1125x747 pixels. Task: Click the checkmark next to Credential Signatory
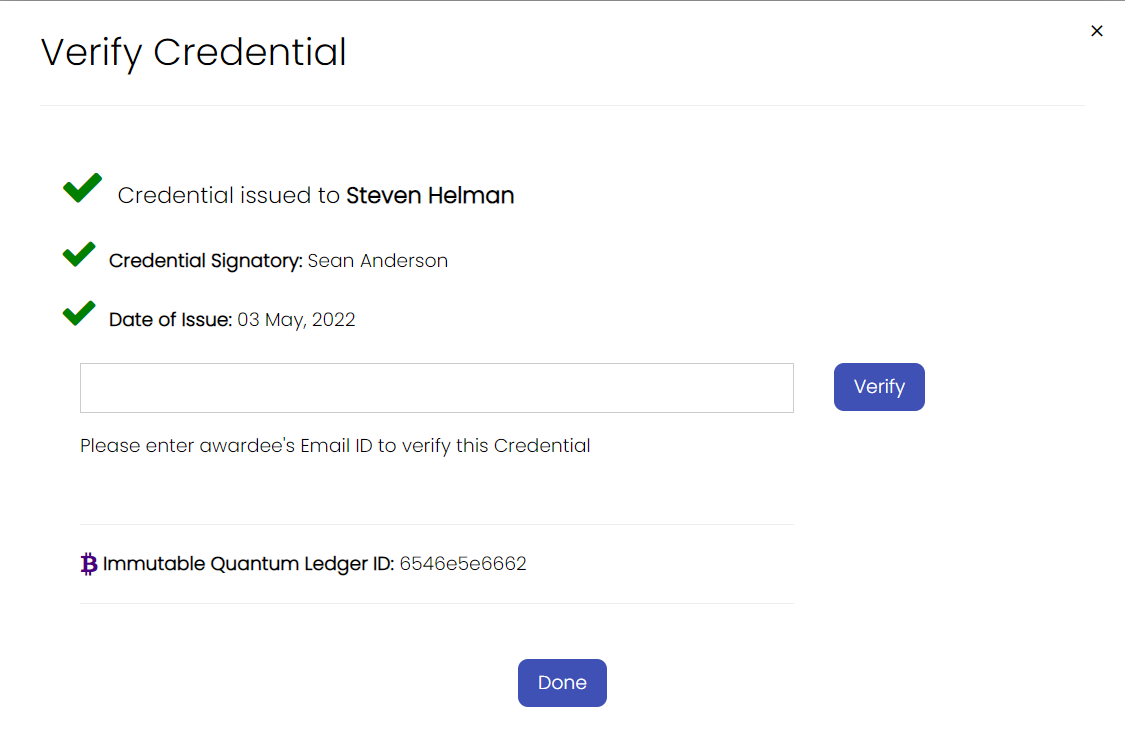pos(79,255)
